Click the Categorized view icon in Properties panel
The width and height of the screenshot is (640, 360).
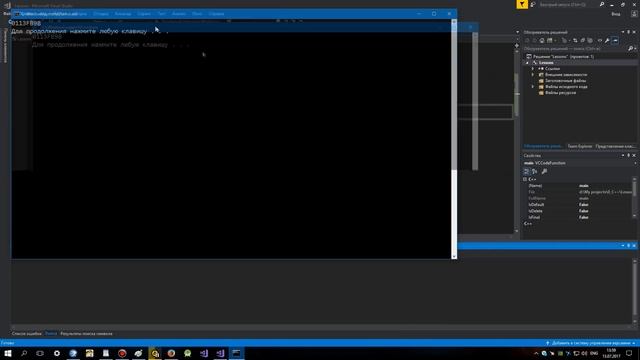tap(527, 171)
